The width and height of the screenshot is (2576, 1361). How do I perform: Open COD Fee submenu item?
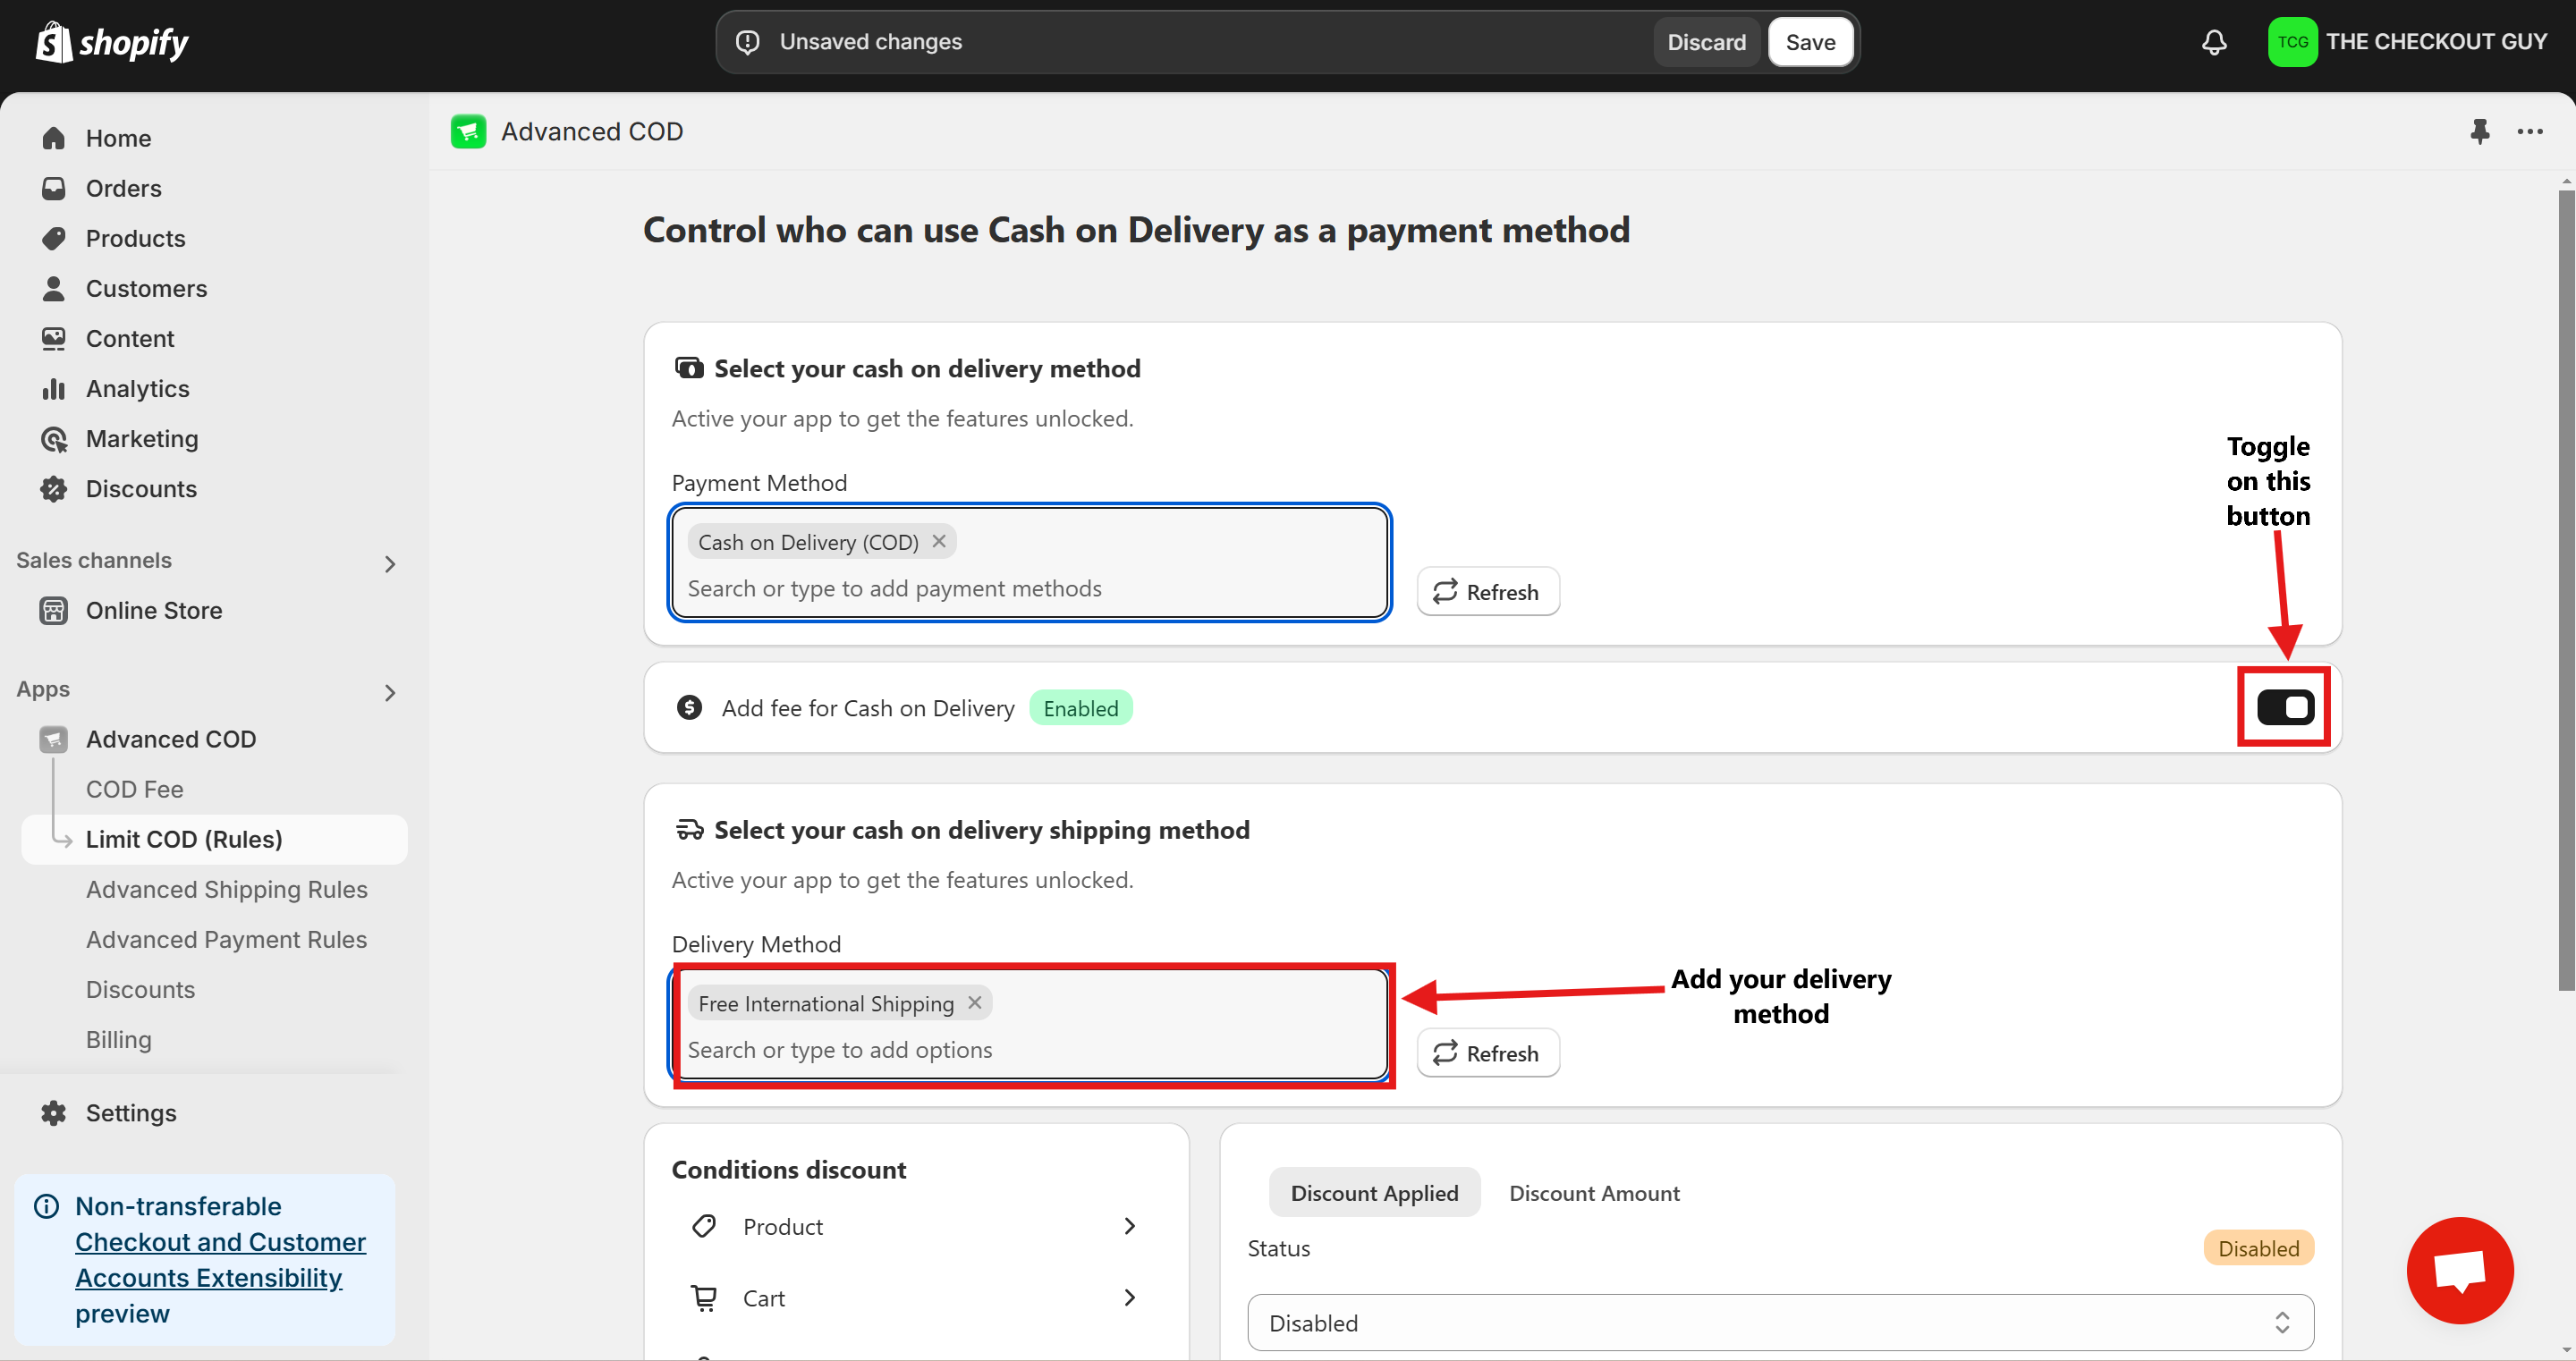(x=135, y=789)
